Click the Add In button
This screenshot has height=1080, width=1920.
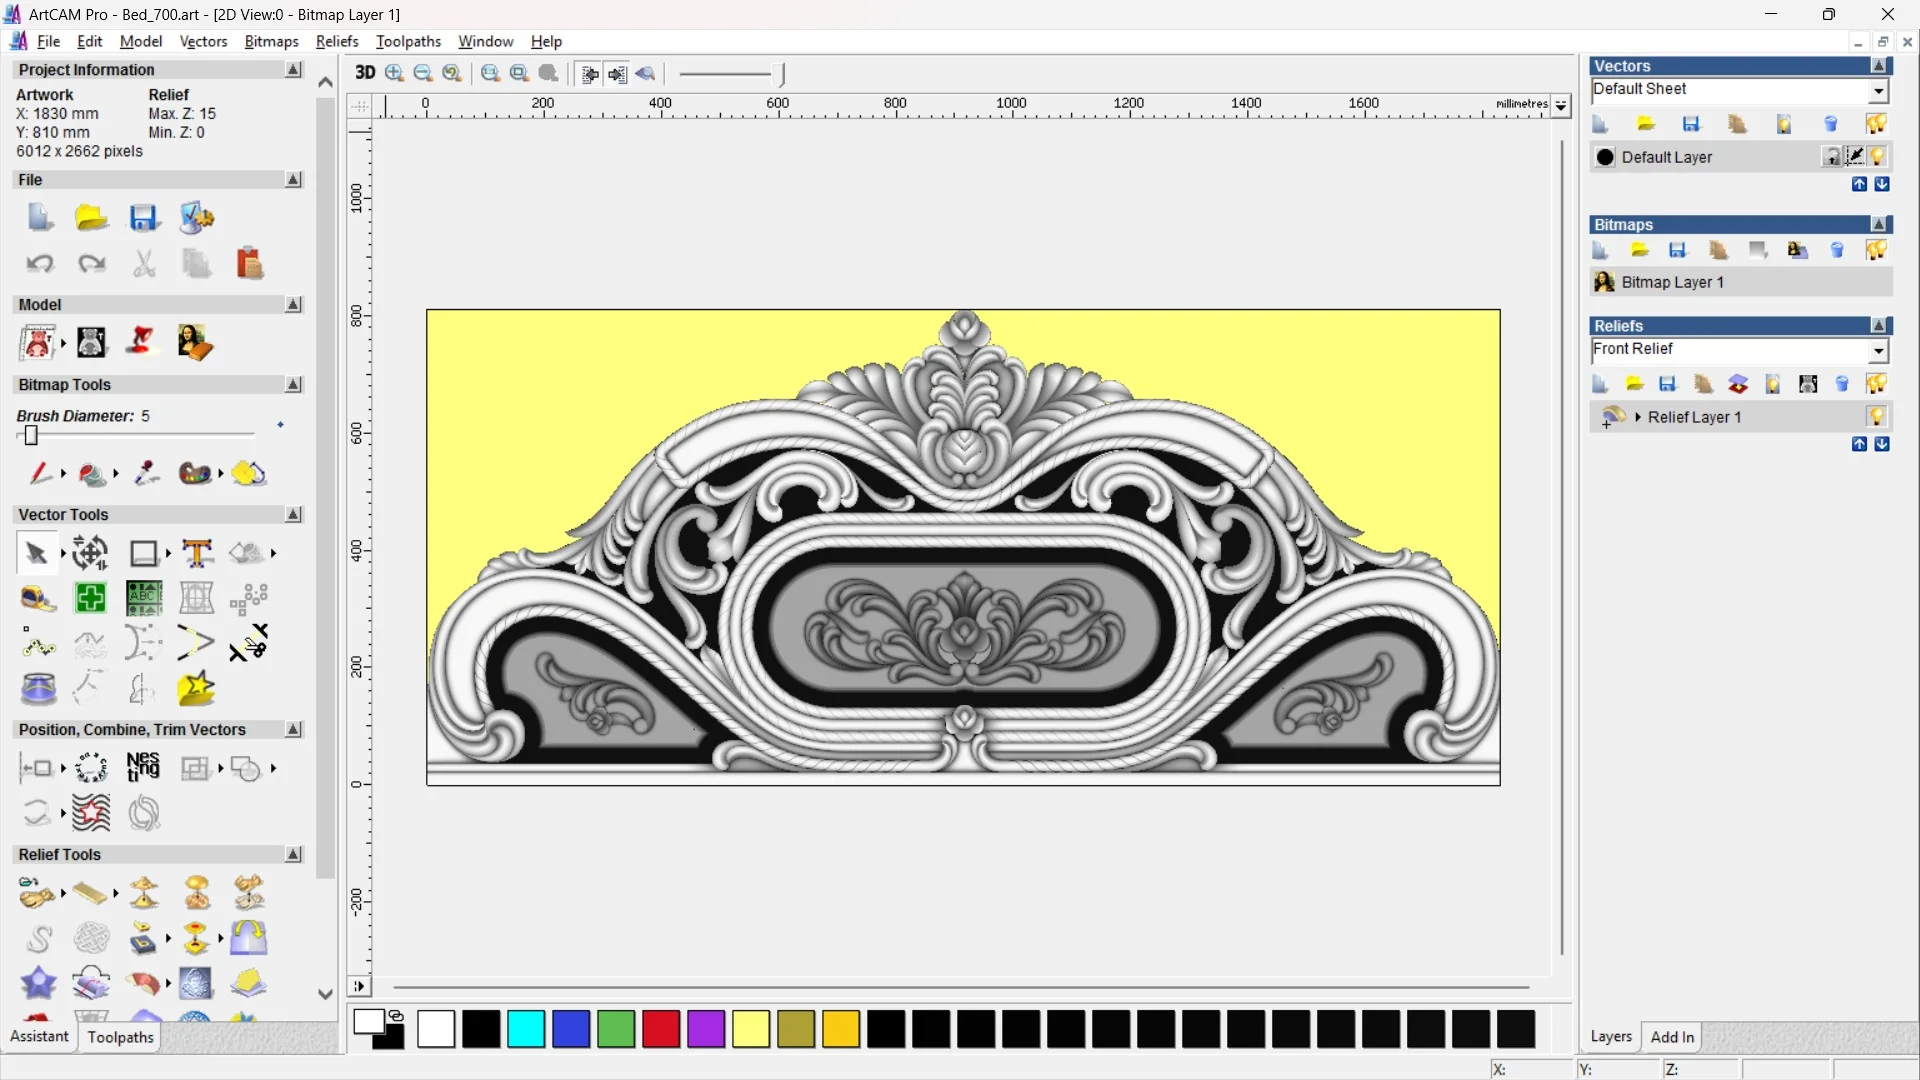[1673, 1037]
